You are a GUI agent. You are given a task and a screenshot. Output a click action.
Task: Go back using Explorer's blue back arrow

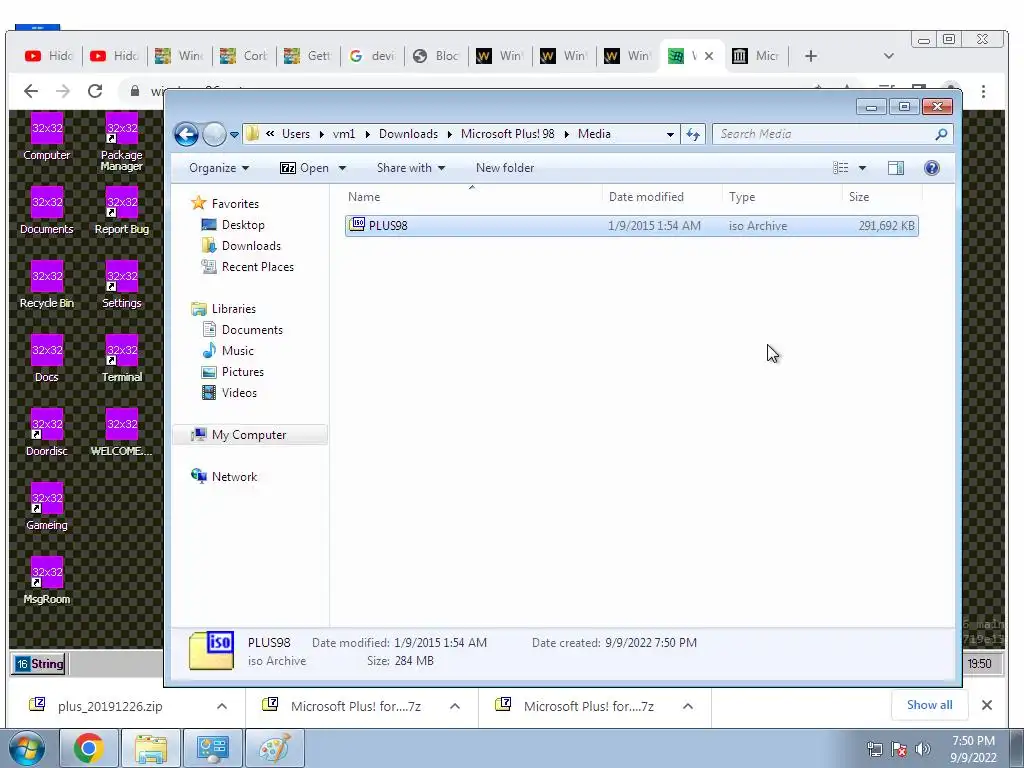pos(186,135)
